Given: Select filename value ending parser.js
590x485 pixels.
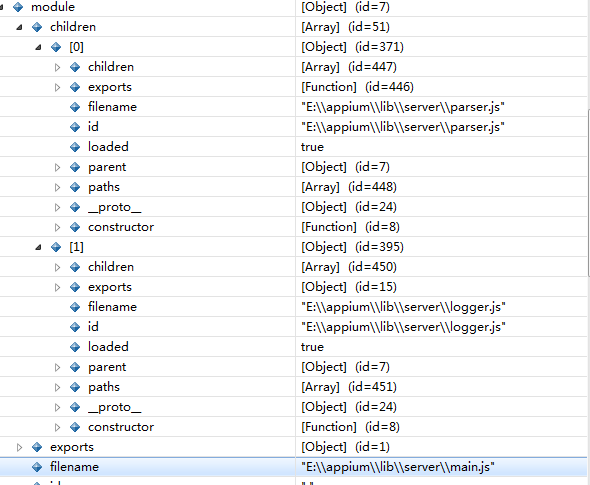Looking at the screenshot, I should click(403, 107).
